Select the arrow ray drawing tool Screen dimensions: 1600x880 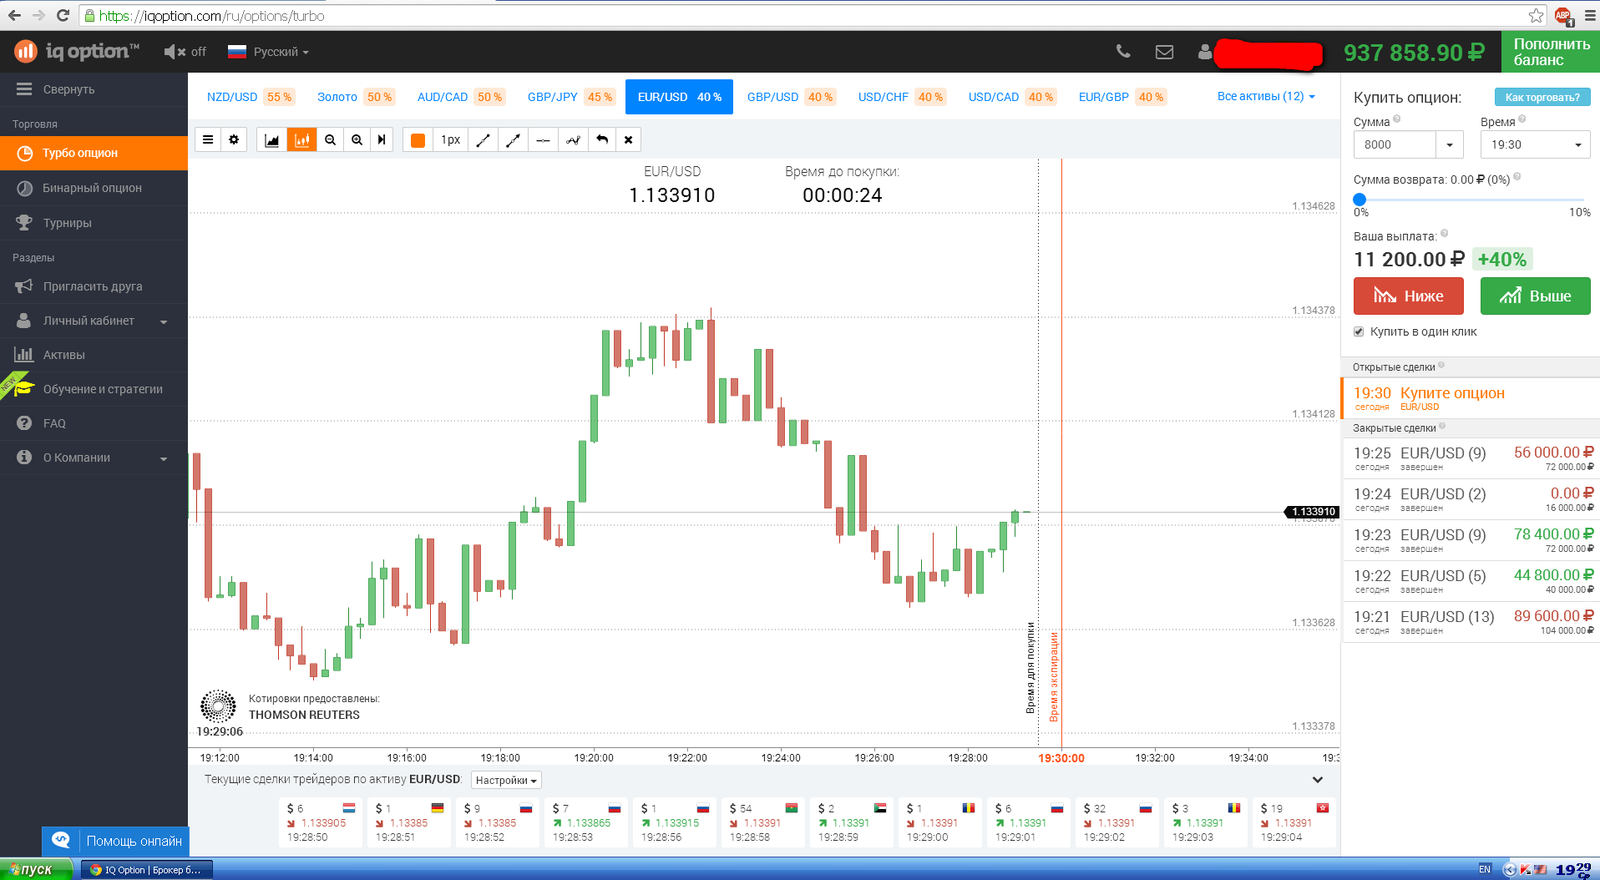513,140
